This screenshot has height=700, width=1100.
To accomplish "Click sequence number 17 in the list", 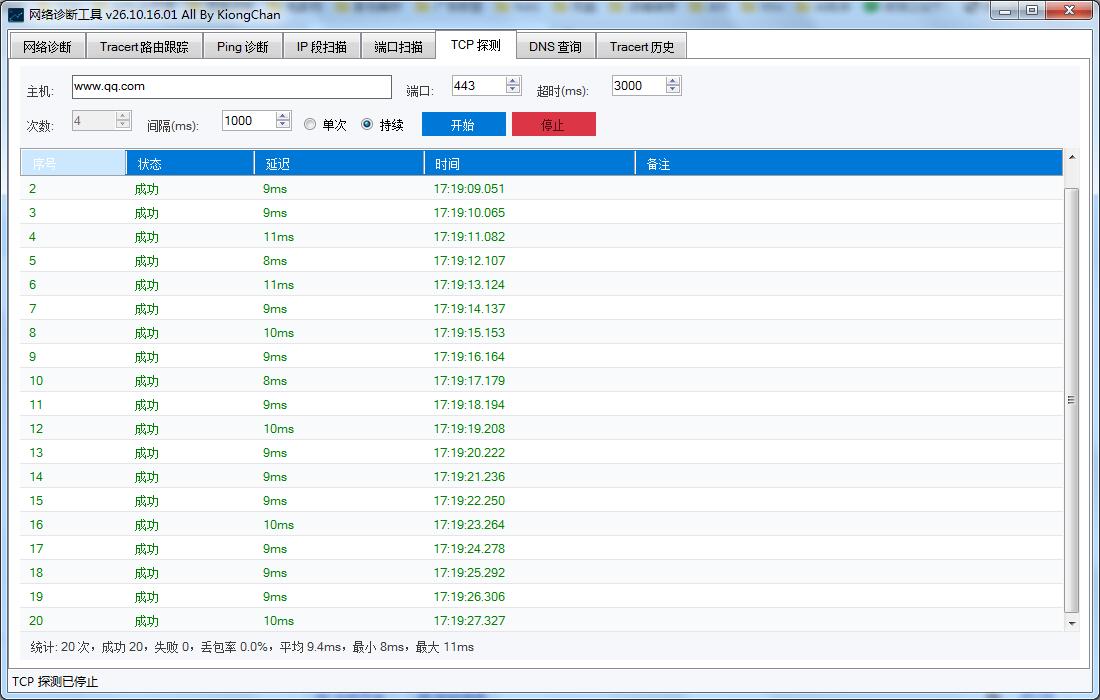I will (x=36, y=548).
